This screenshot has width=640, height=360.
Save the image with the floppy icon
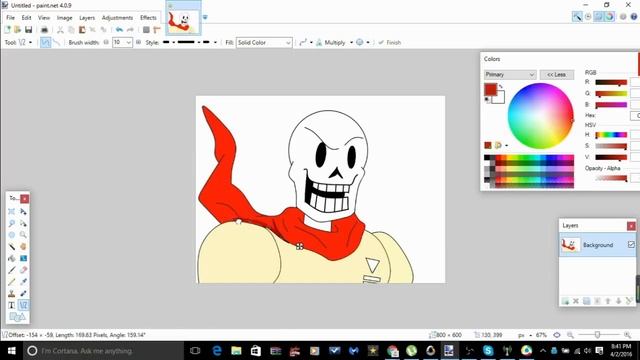tap(28, 29)
